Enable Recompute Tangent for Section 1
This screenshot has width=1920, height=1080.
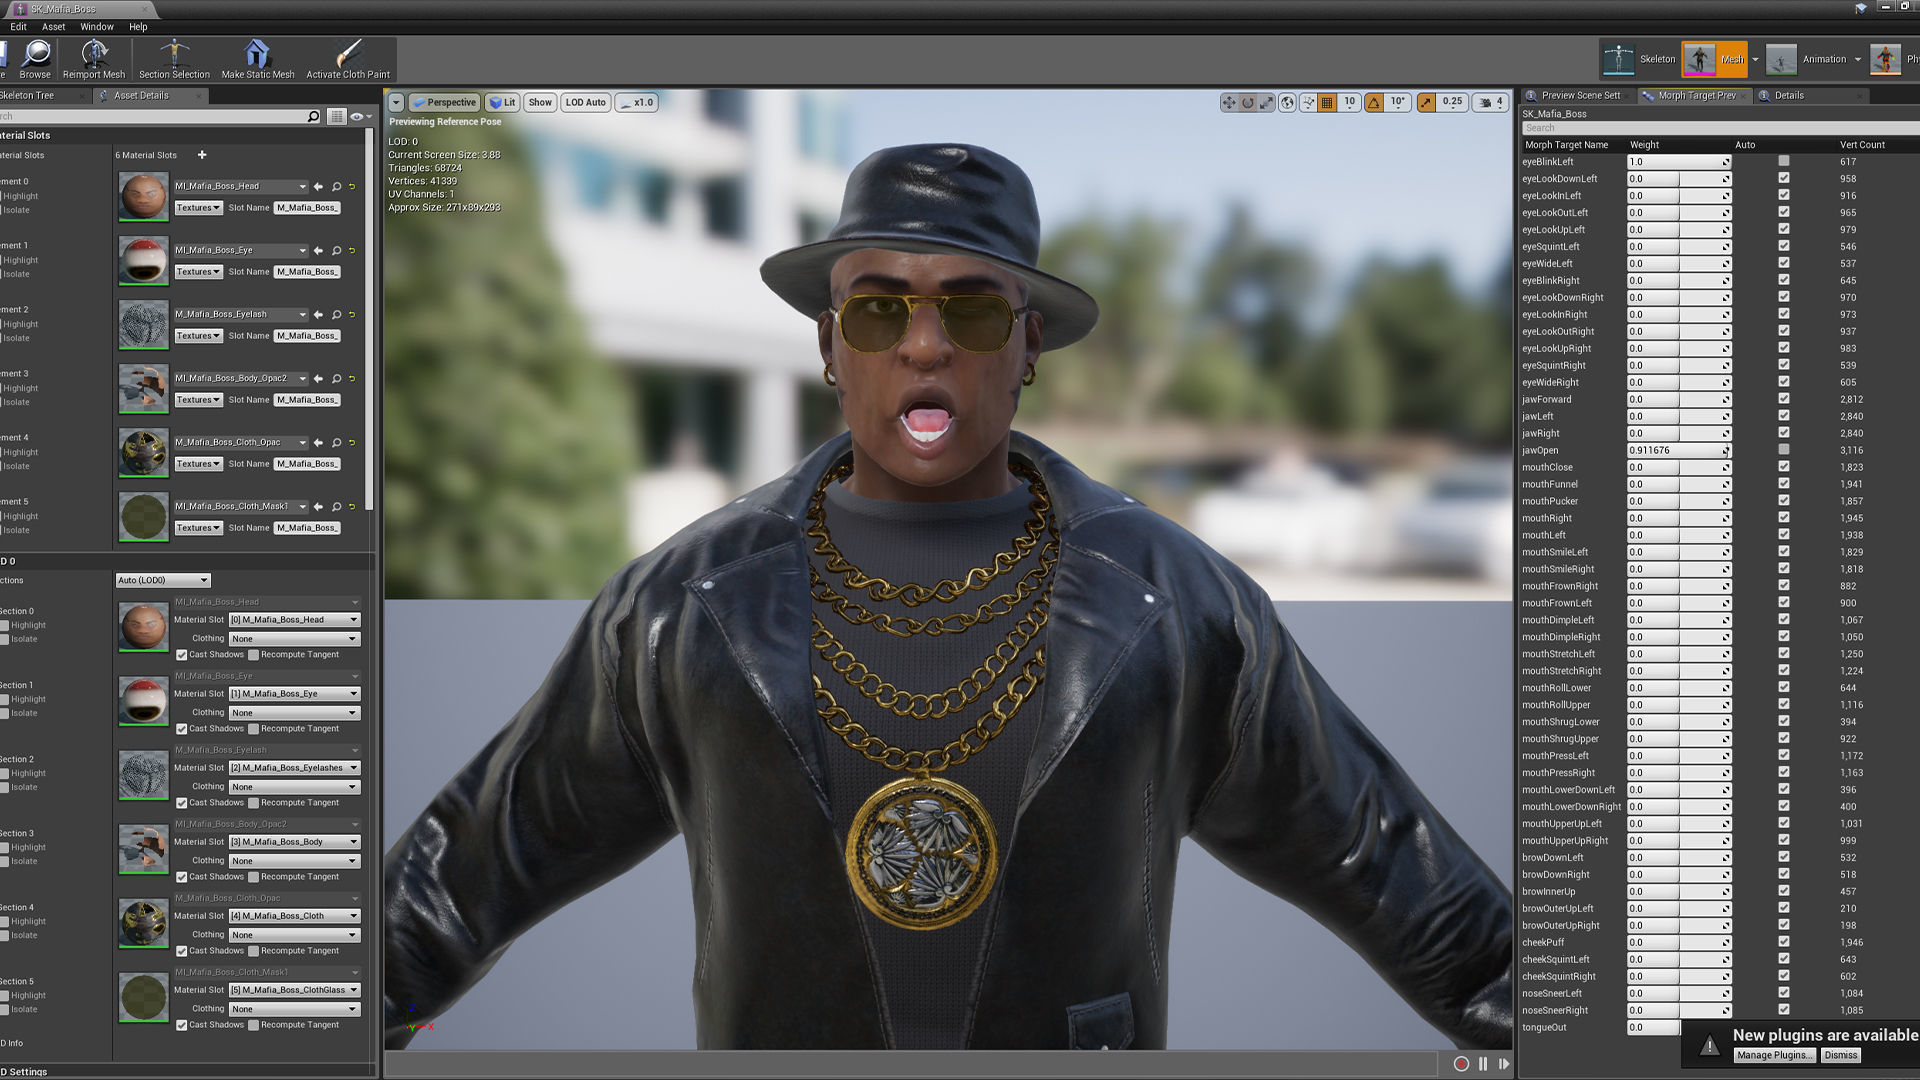[254, 729]
